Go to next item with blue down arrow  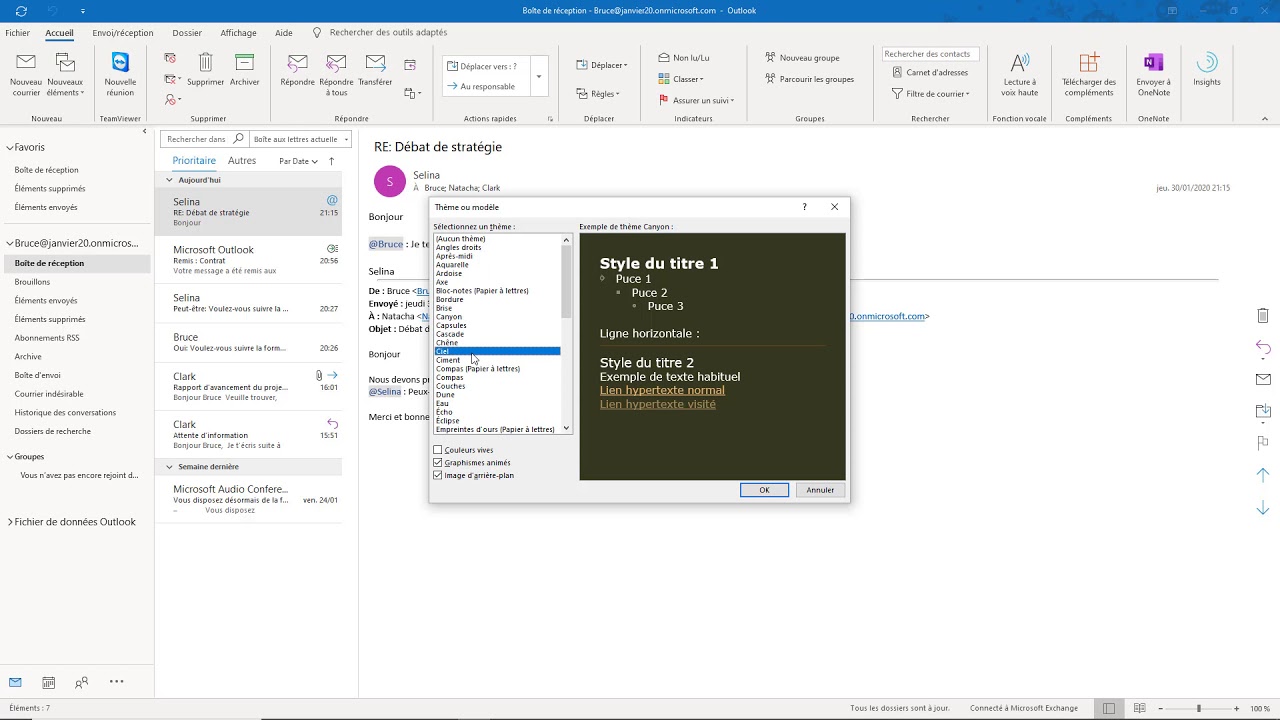pyautogui.click(x=1262, y=508)
